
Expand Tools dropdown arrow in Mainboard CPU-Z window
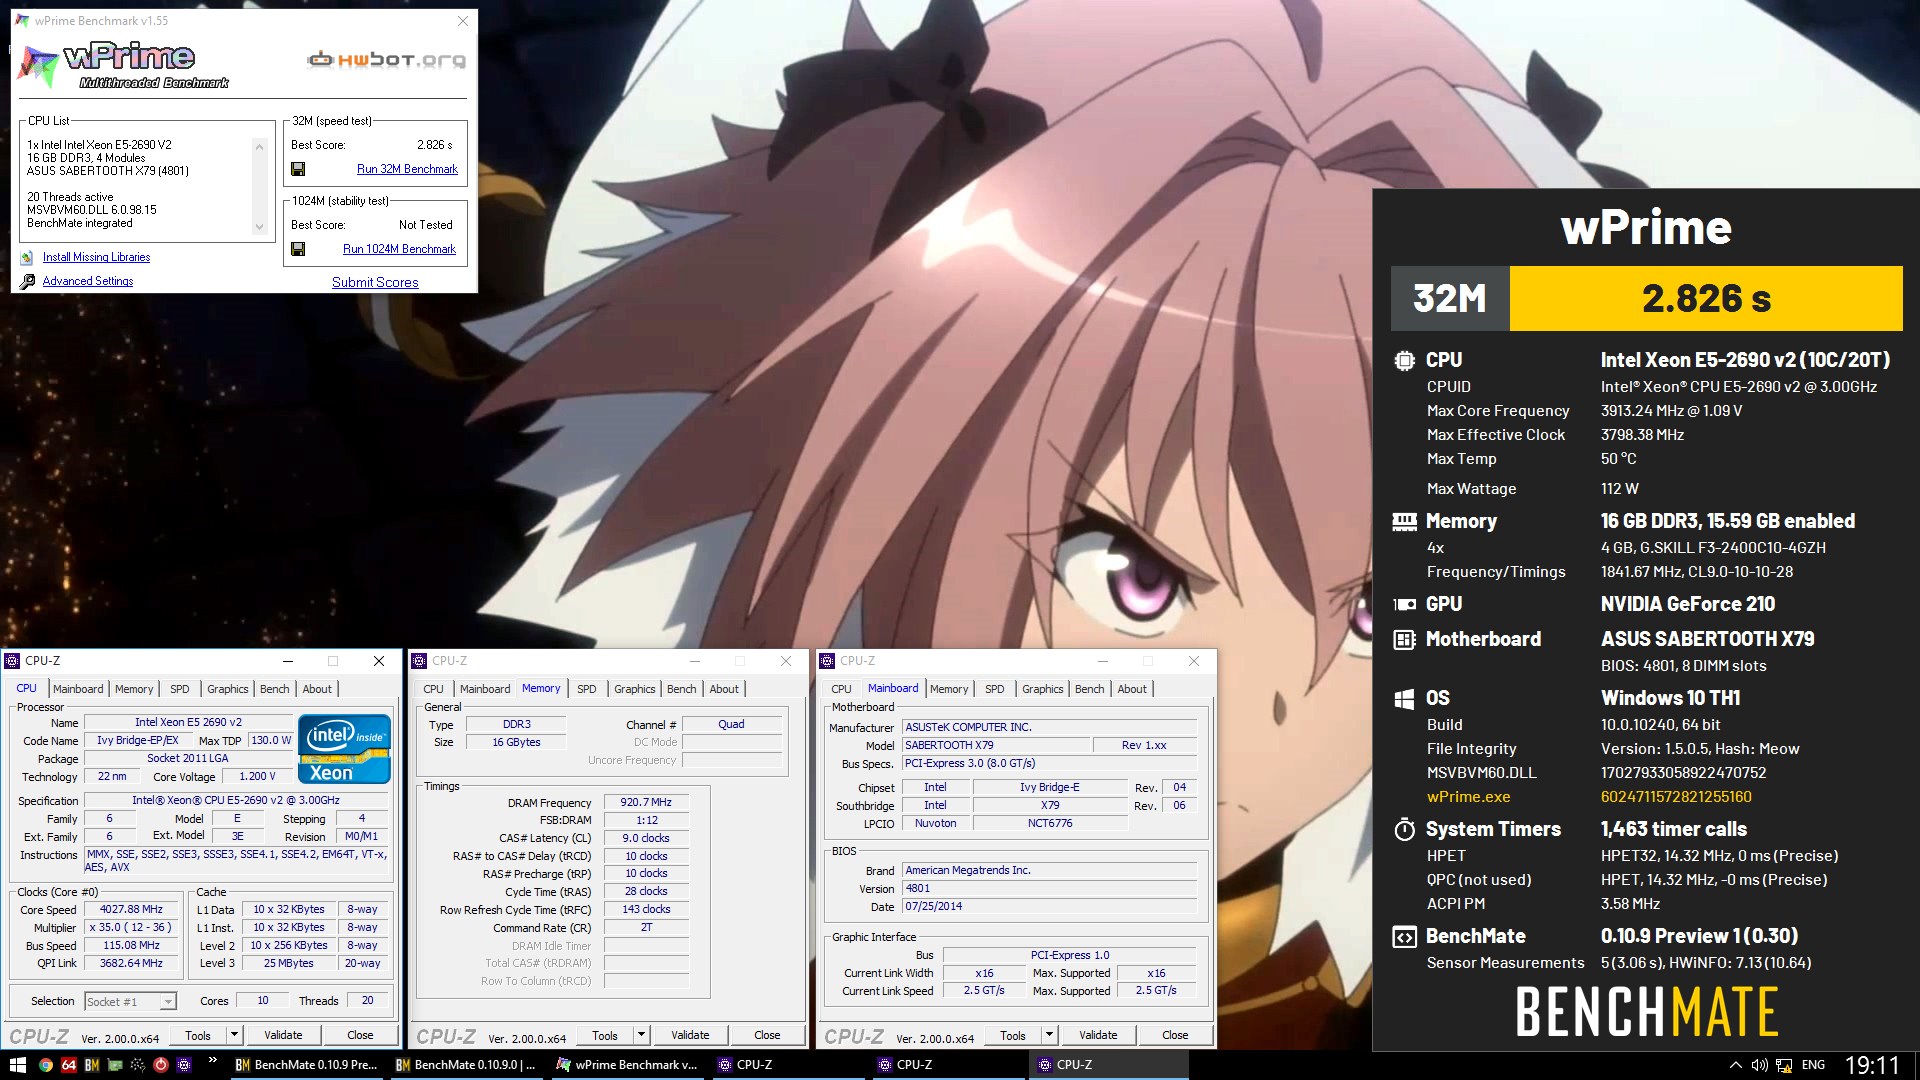[1049, 1035]
